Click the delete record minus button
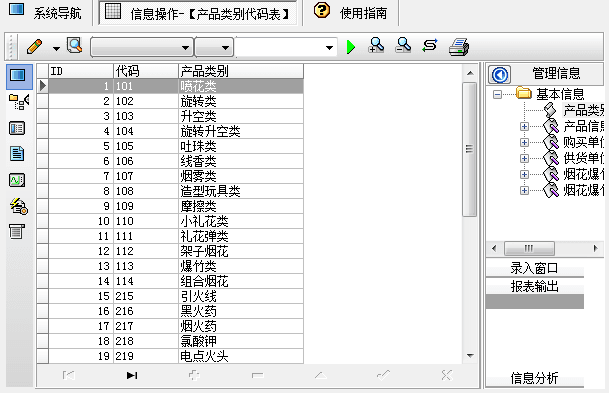Viewport: 609px width, 393px height. [x=258, y=376]
